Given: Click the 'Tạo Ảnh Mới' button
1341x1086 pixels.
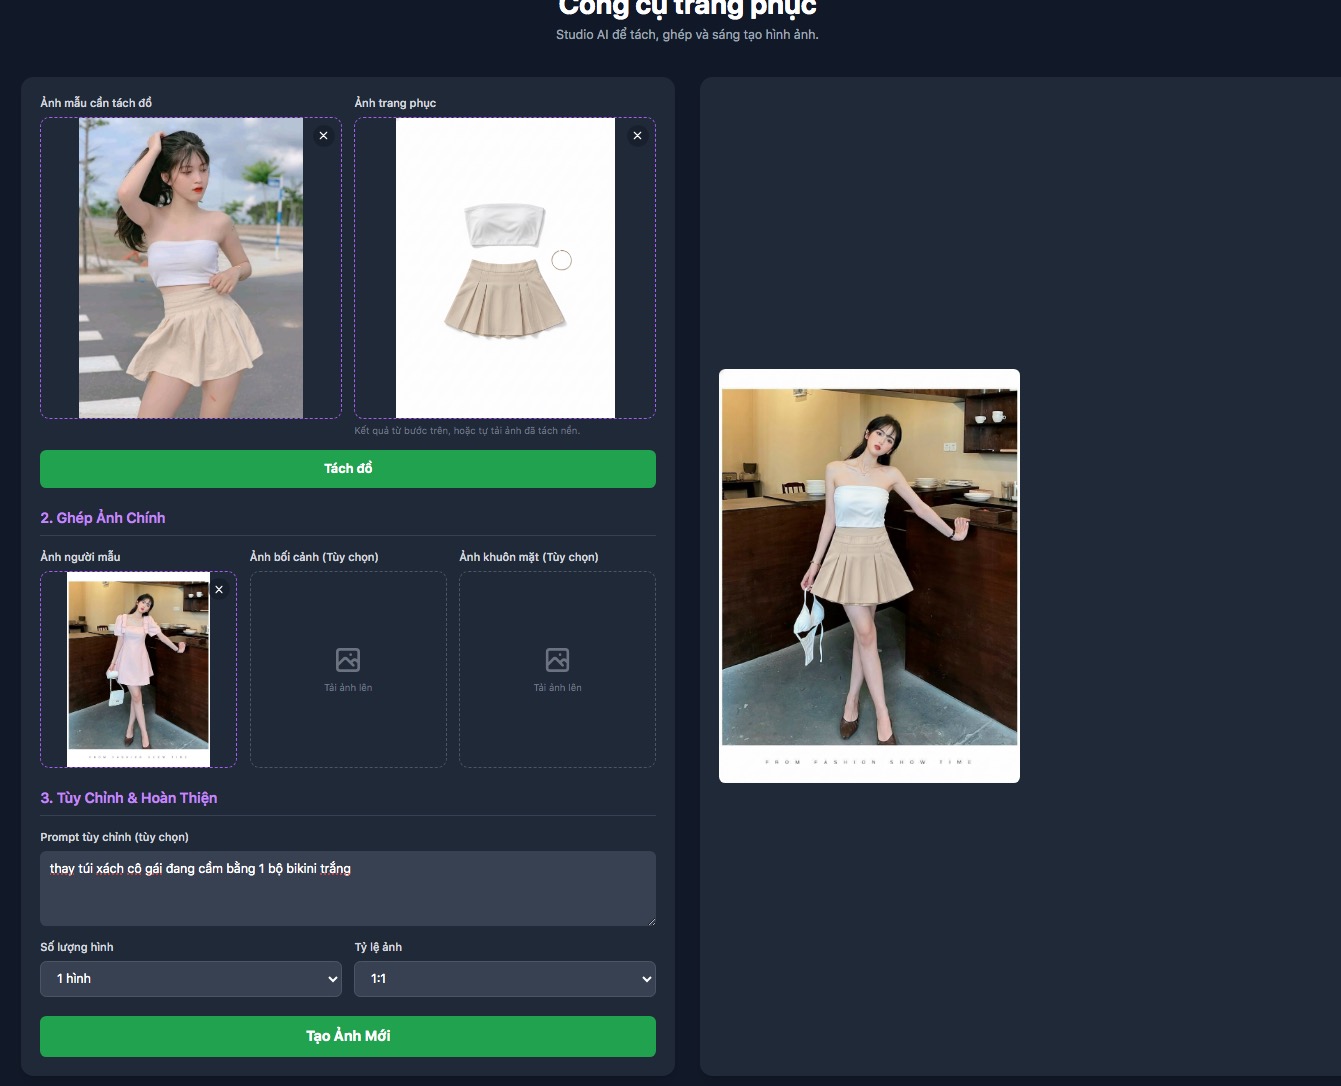Looking at the screenshot, I should [x=348, y=1036].
